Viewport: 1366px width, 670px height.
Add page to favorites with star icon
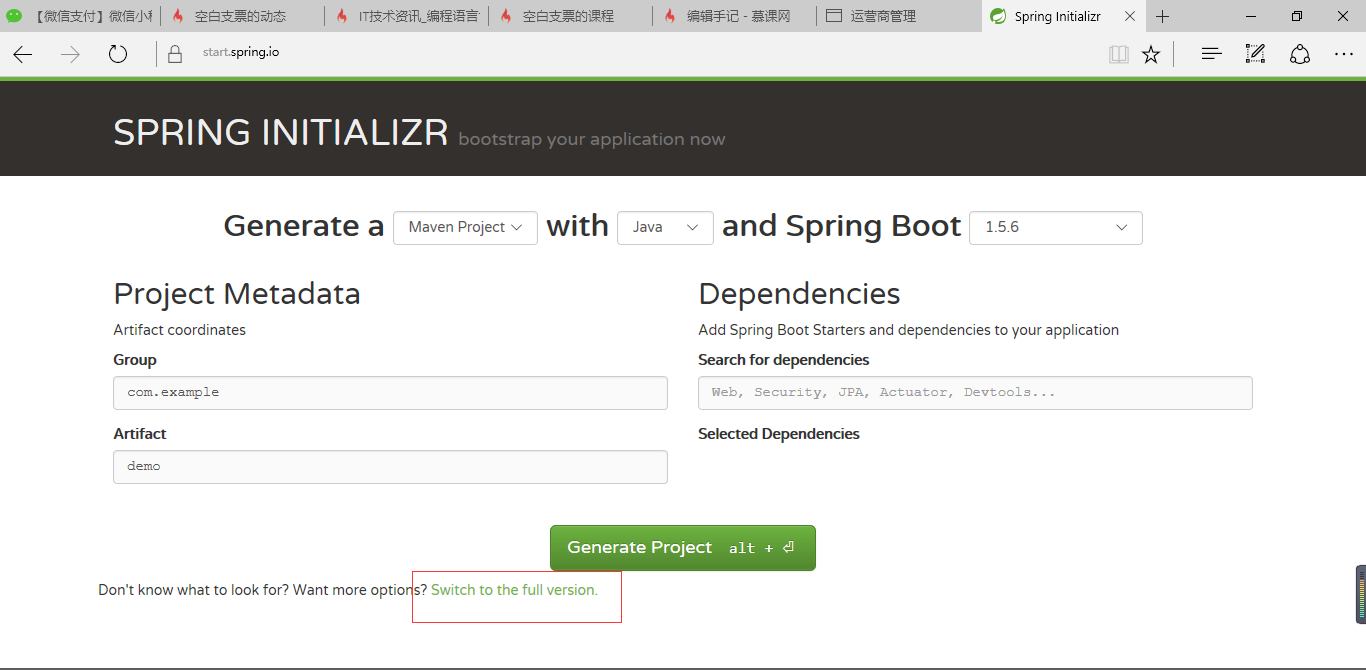click(x=1151, y=54)
